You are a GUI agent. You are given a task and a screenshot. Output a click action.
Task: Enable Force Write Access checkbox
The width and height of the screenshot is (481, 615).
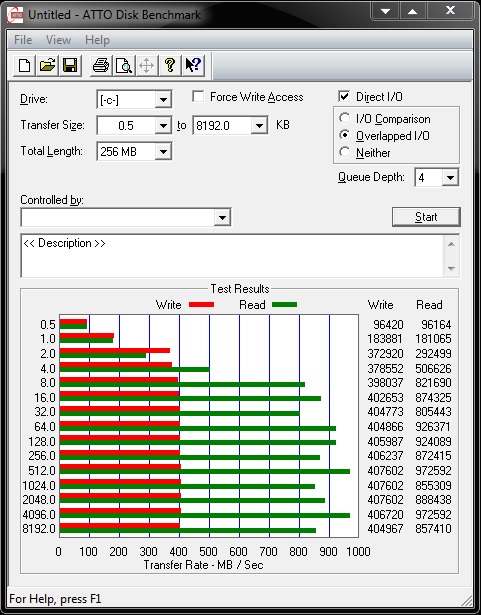click(x=198, y=96)
